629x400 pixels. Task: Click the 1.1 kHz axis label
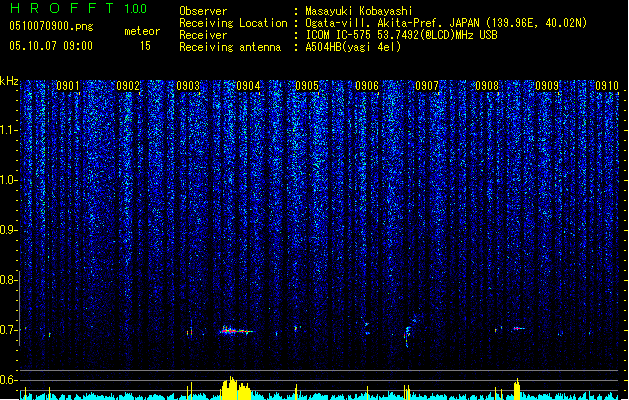pos(9,130)
